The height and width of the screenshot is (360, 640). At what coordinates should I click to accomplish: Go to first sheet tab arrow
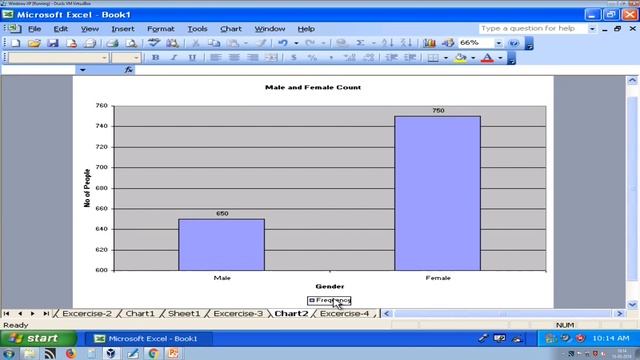[x=7, y=313]
